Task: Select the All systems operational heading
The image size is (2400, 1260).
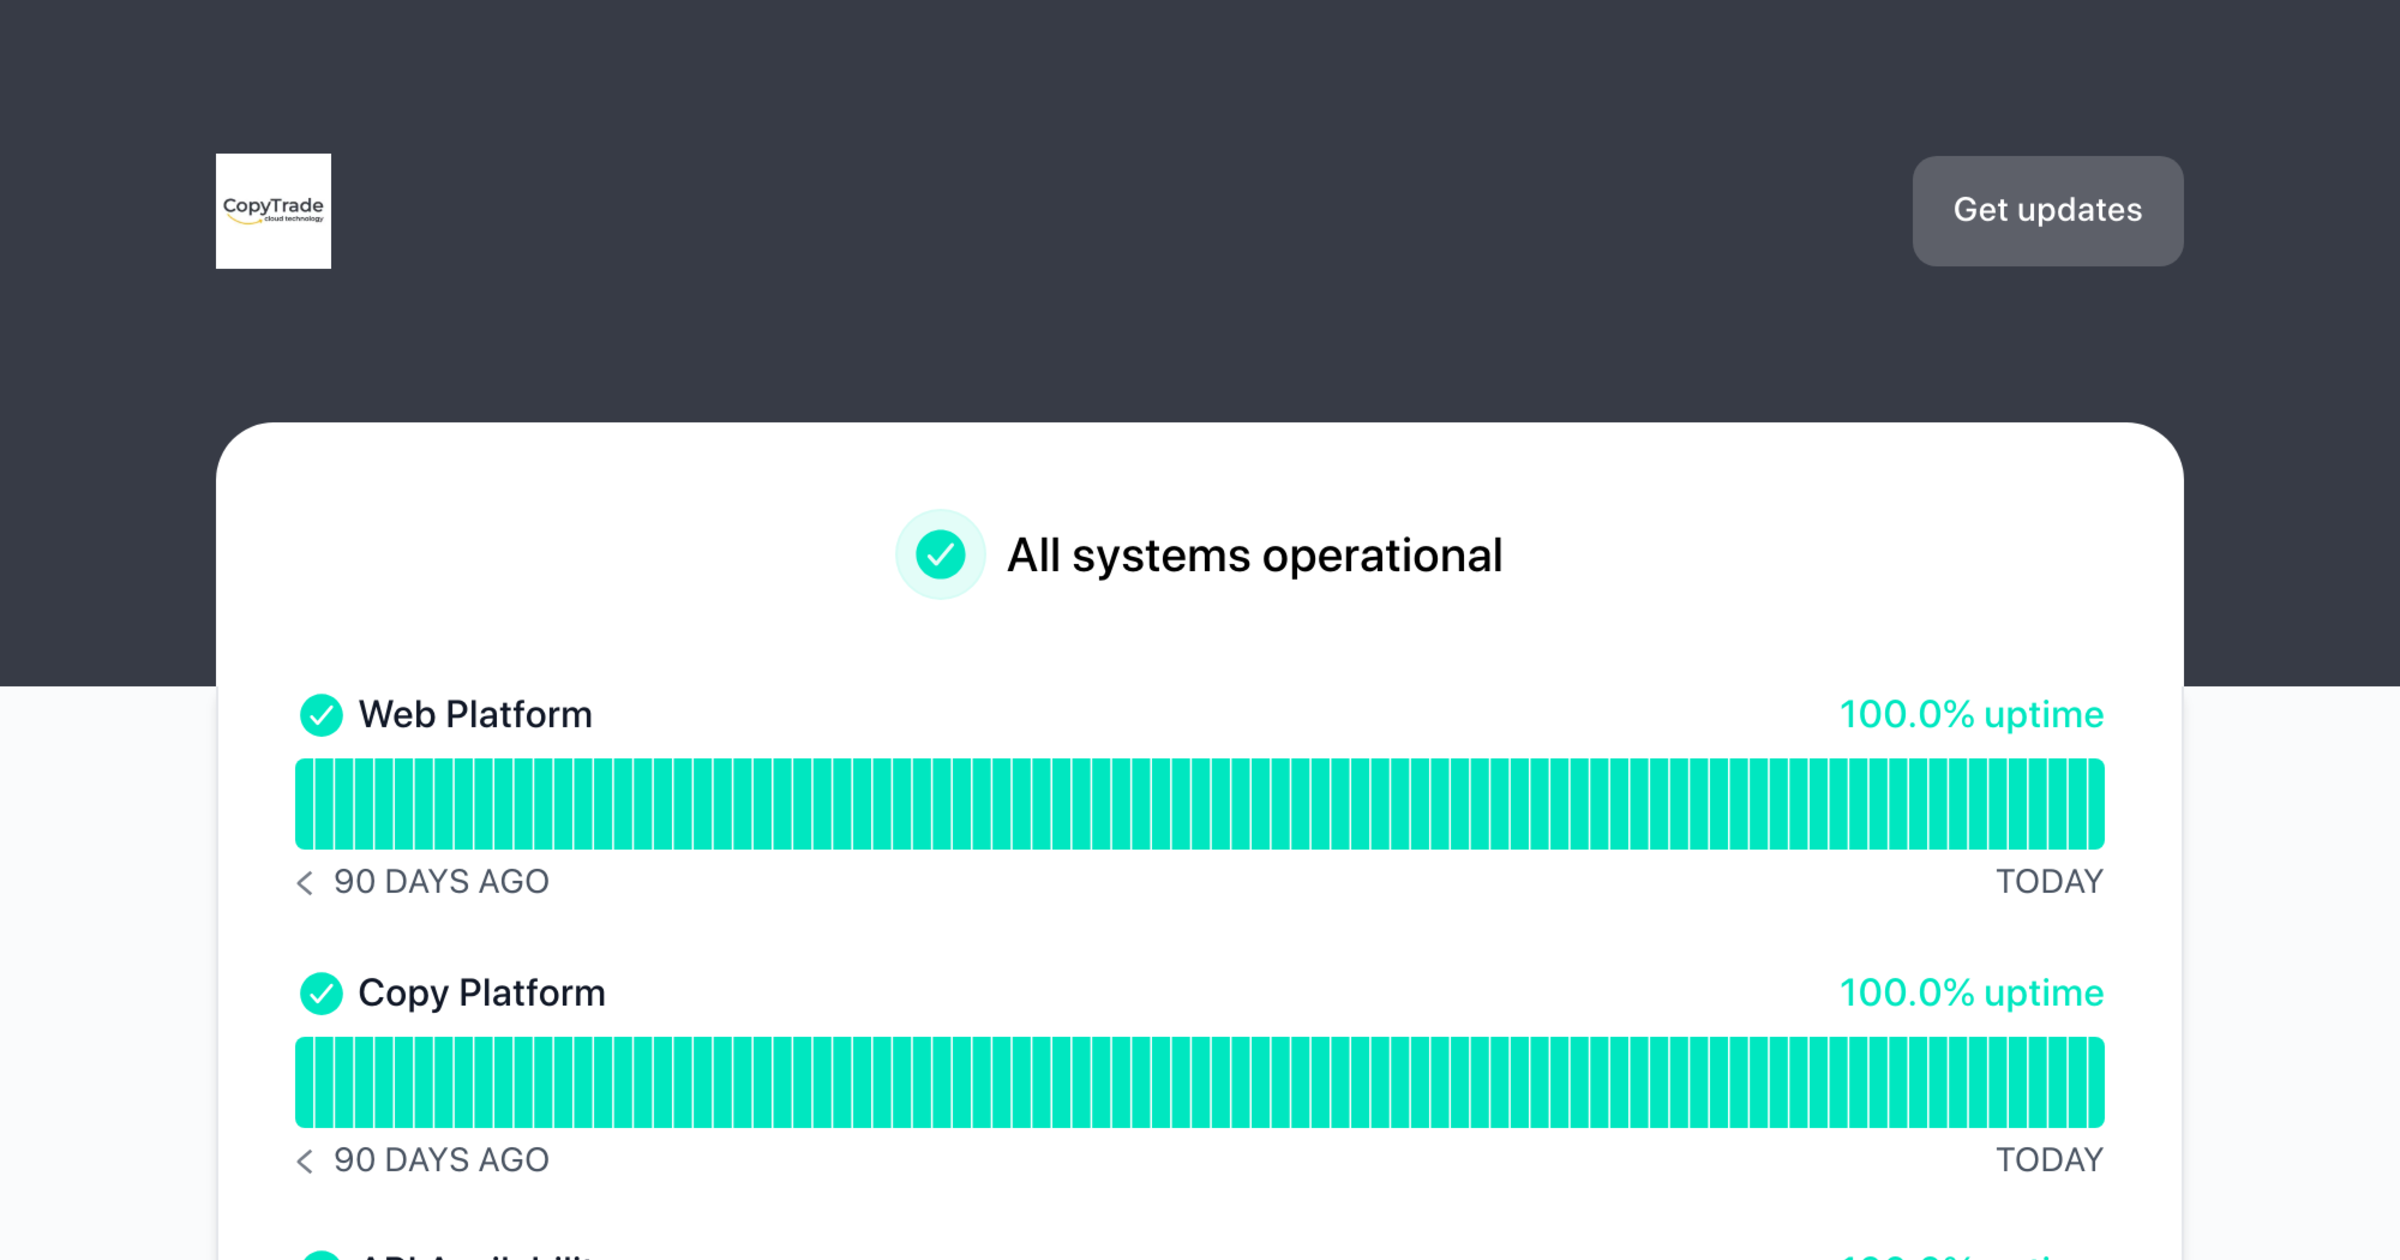Action: (x=1254, y=555)
